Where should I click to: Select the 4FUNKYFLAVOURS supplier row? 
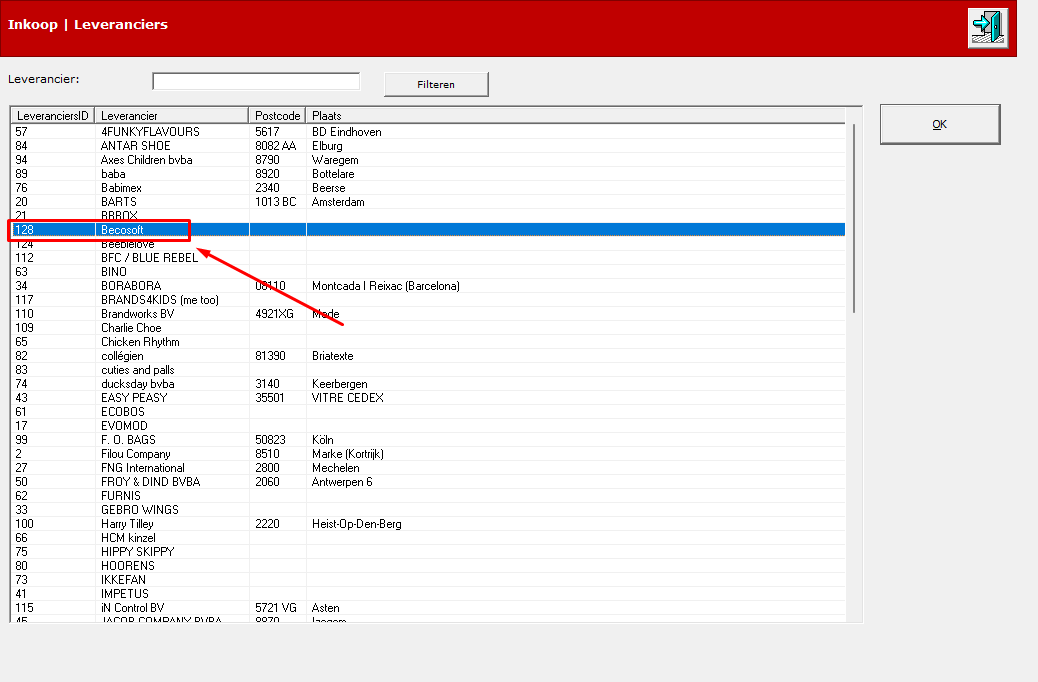428,132
